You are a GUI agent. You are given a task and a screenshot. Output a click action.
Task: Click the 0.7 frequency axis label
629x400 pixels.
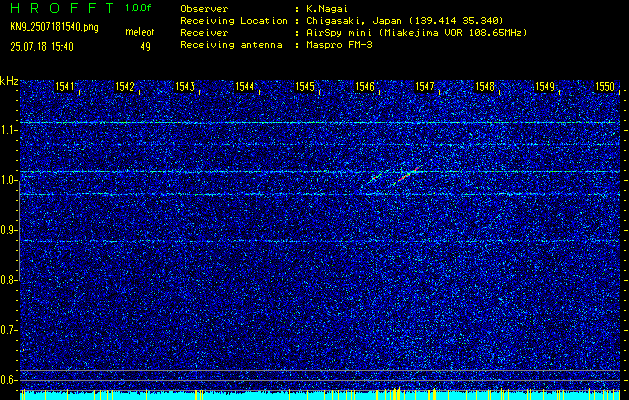click(9, 330)
